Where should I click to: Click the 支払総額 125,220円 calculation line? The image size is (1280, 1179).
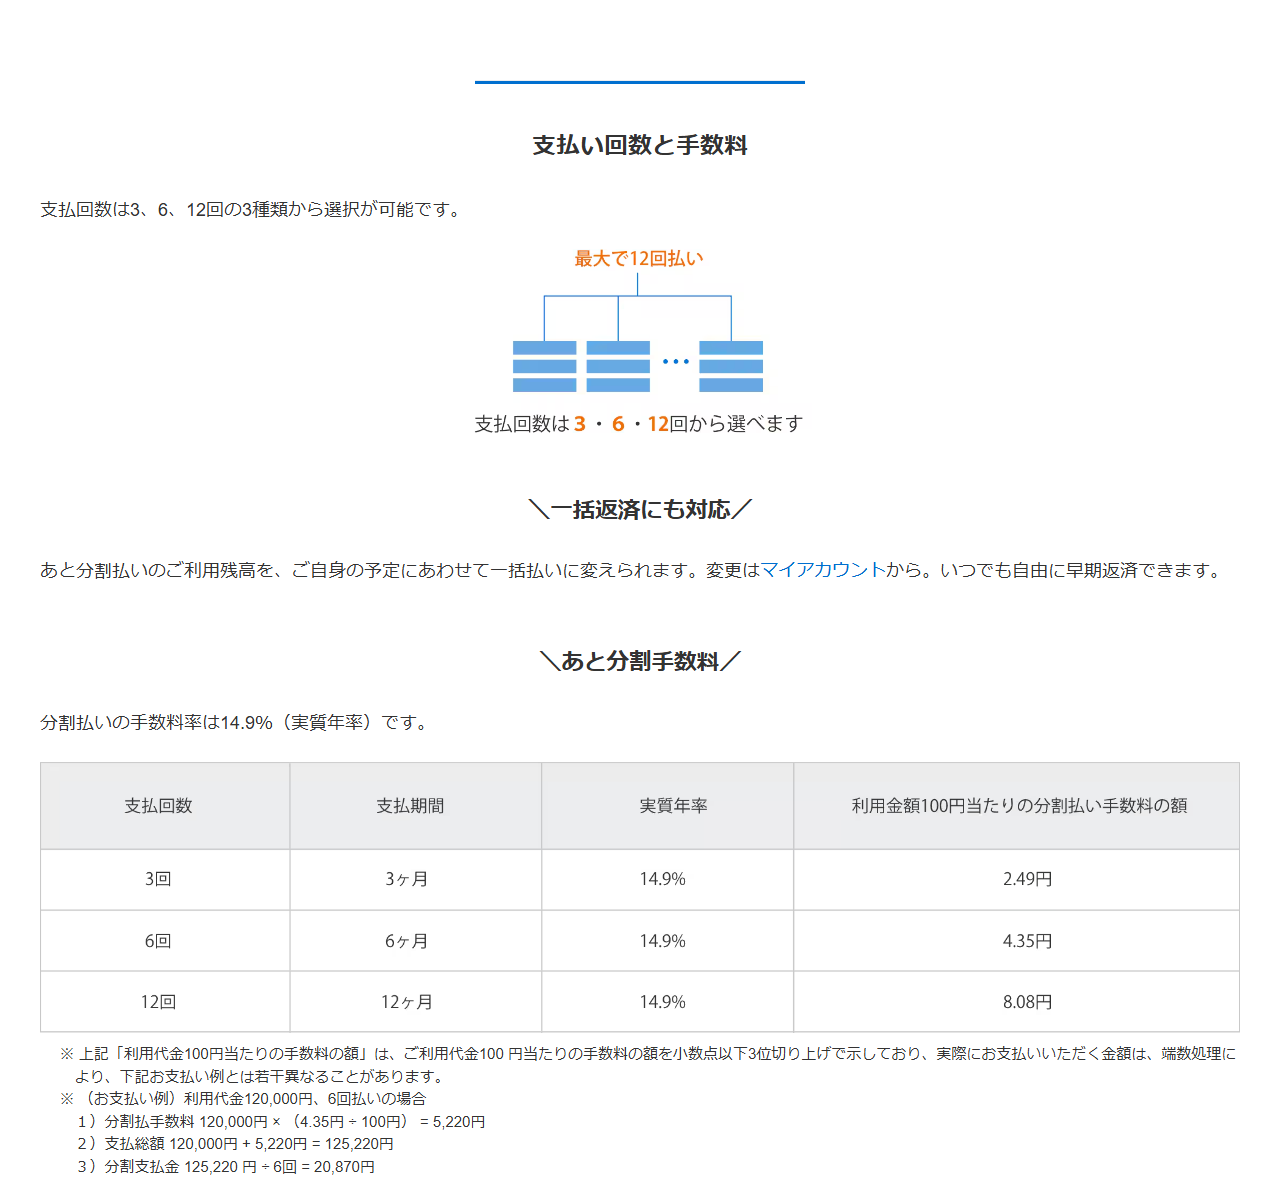tap(235, 1144)
